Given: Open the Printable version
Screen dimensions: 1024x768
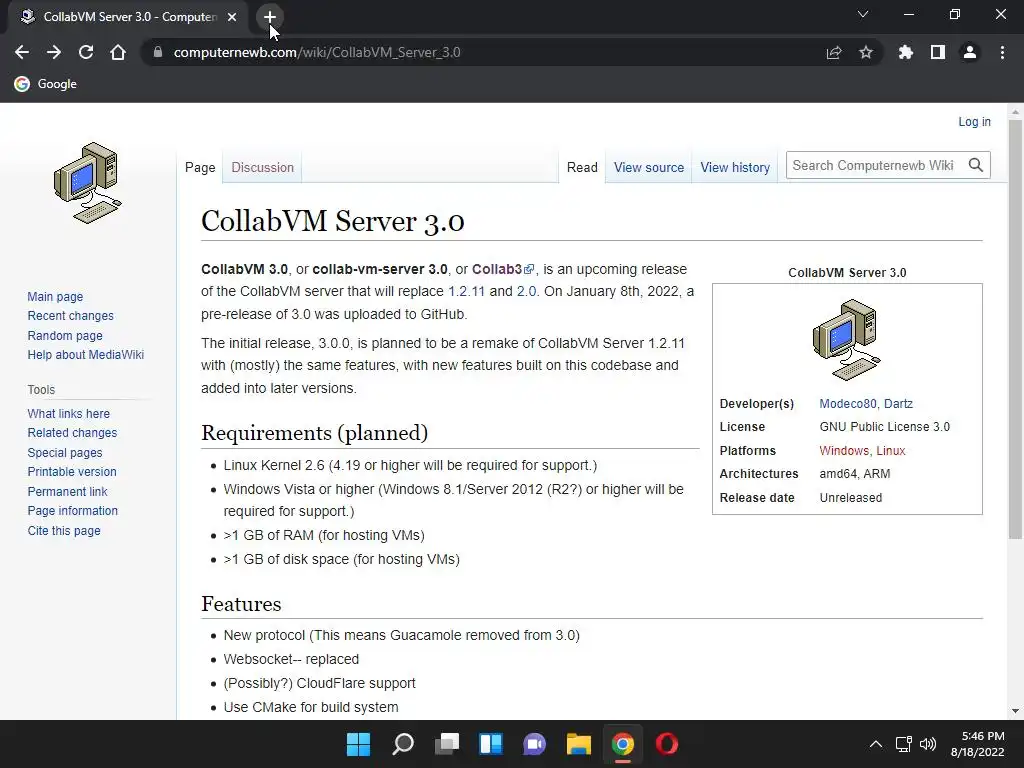Looking at the screenshot, I should pyautogui.click(x=72, y=472).
